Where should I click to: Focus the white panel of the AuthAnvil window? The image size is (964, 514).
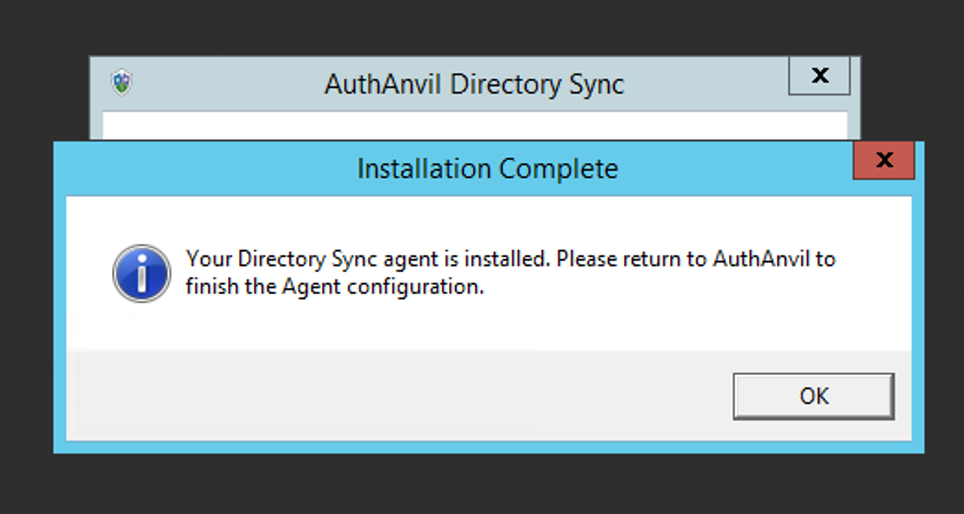[475, 126]
